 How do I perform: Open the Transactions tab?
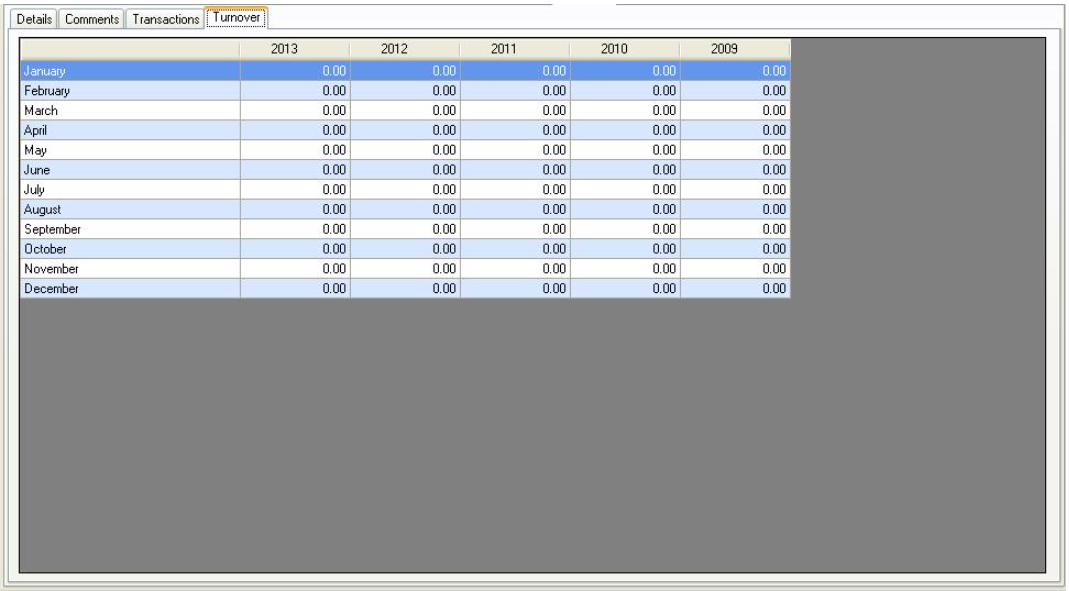pyautogui.click(x=166, y=19)
